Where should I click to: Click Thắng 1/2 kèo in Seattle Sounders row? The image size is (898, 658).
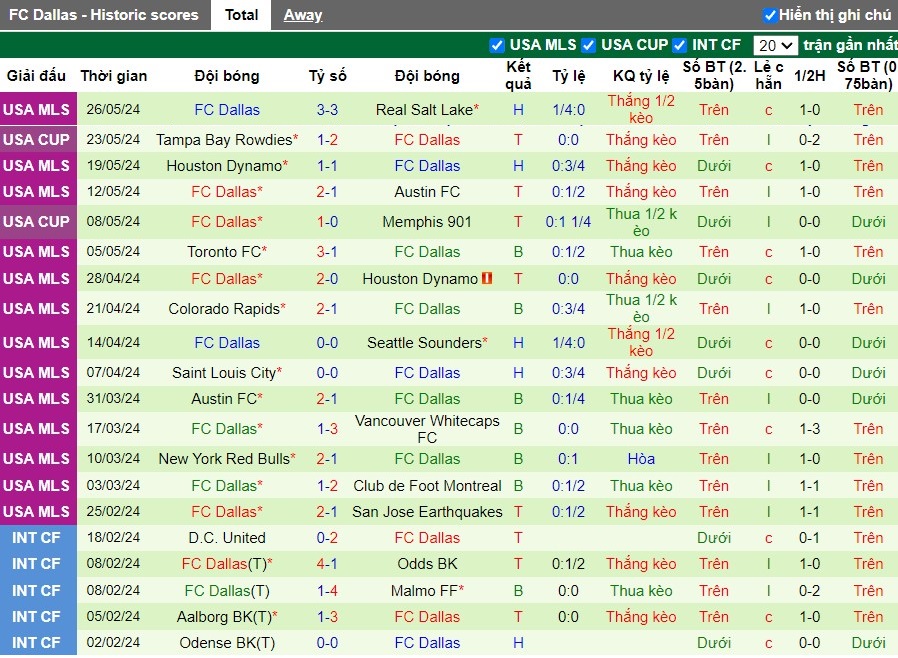[641, 342]
